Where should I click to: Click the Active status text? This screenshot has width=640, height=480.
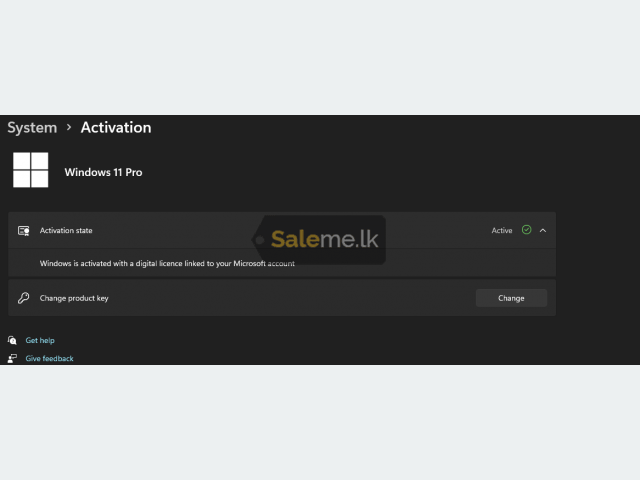point(502,231)
